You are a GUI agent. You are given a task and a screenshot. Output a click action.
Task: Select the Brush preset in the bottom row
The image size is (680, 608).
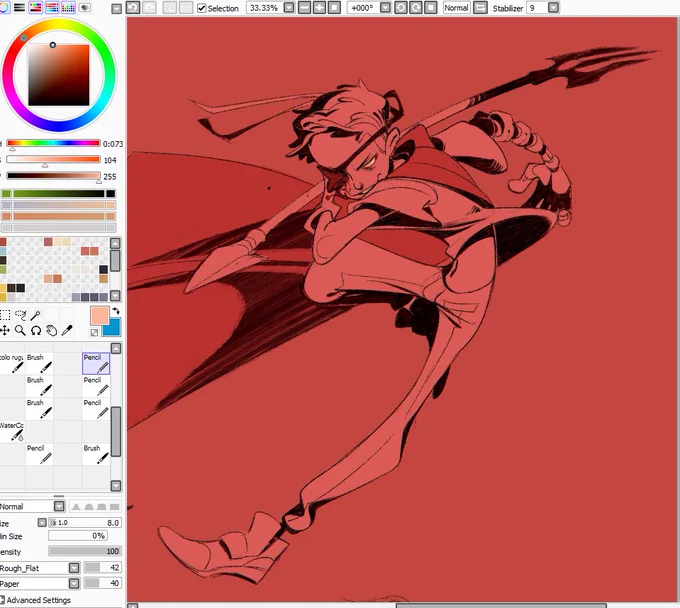point(96,454)
